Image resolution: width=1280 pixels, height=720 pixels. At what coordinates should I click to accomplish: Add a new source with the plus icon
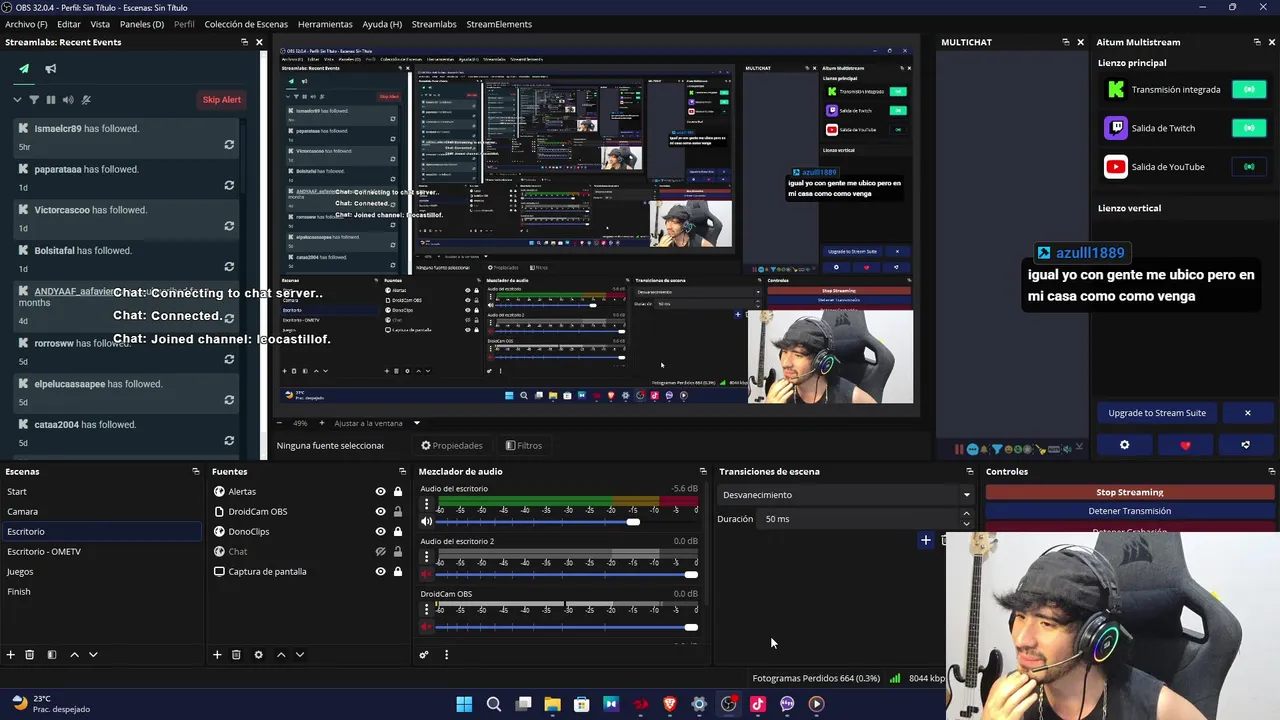pyautogui.click(x=217, y=655)
